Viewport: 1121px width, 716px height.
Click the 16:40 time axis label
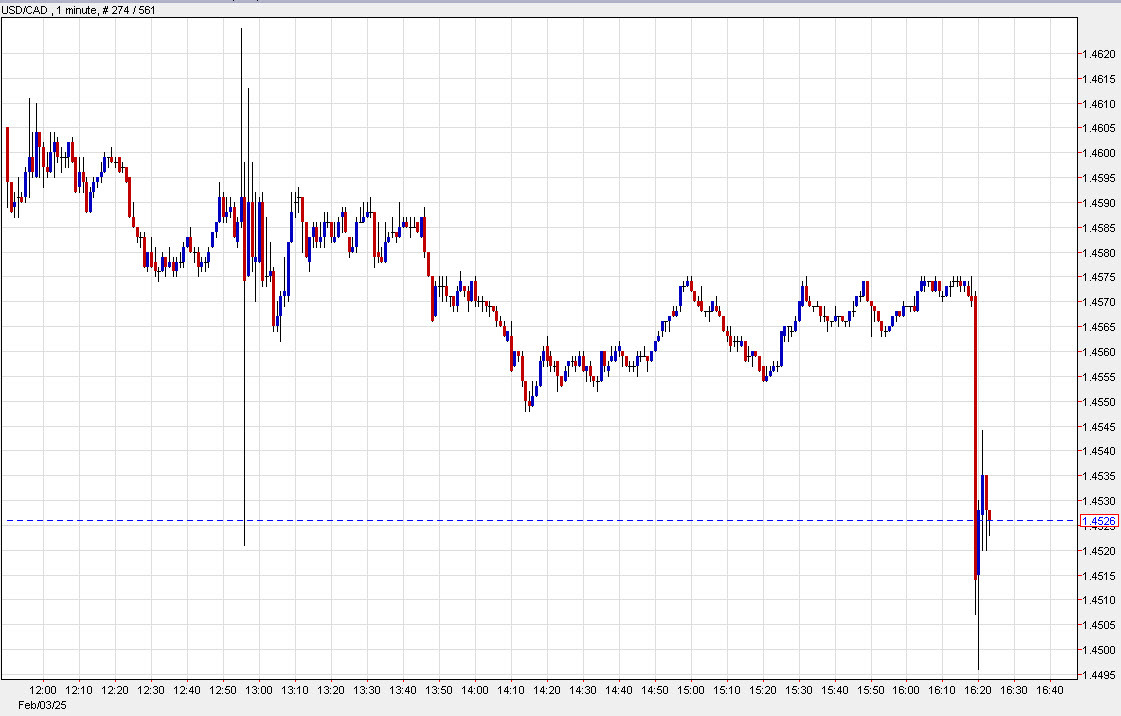click(x=1051, y=691)
